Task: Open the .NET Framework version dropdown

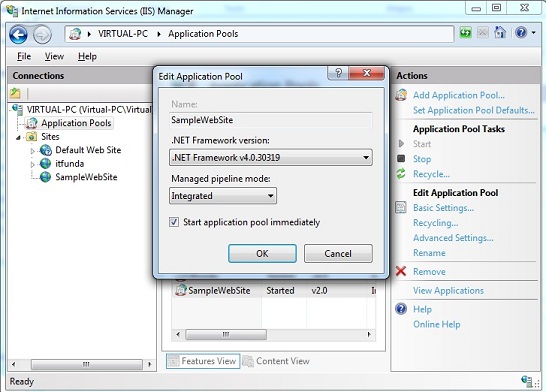Action: click(271, 157)
